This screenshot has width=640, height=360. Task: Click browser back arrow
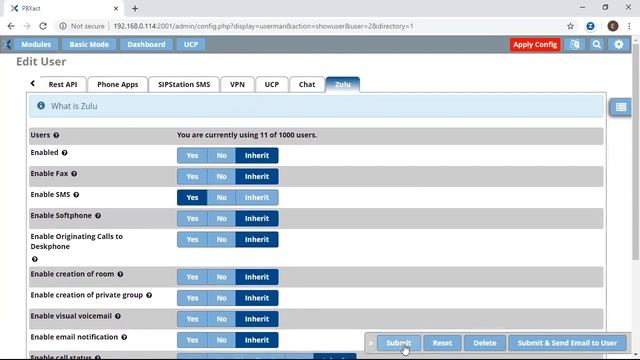pyautogui.click(x=11, y=26)
